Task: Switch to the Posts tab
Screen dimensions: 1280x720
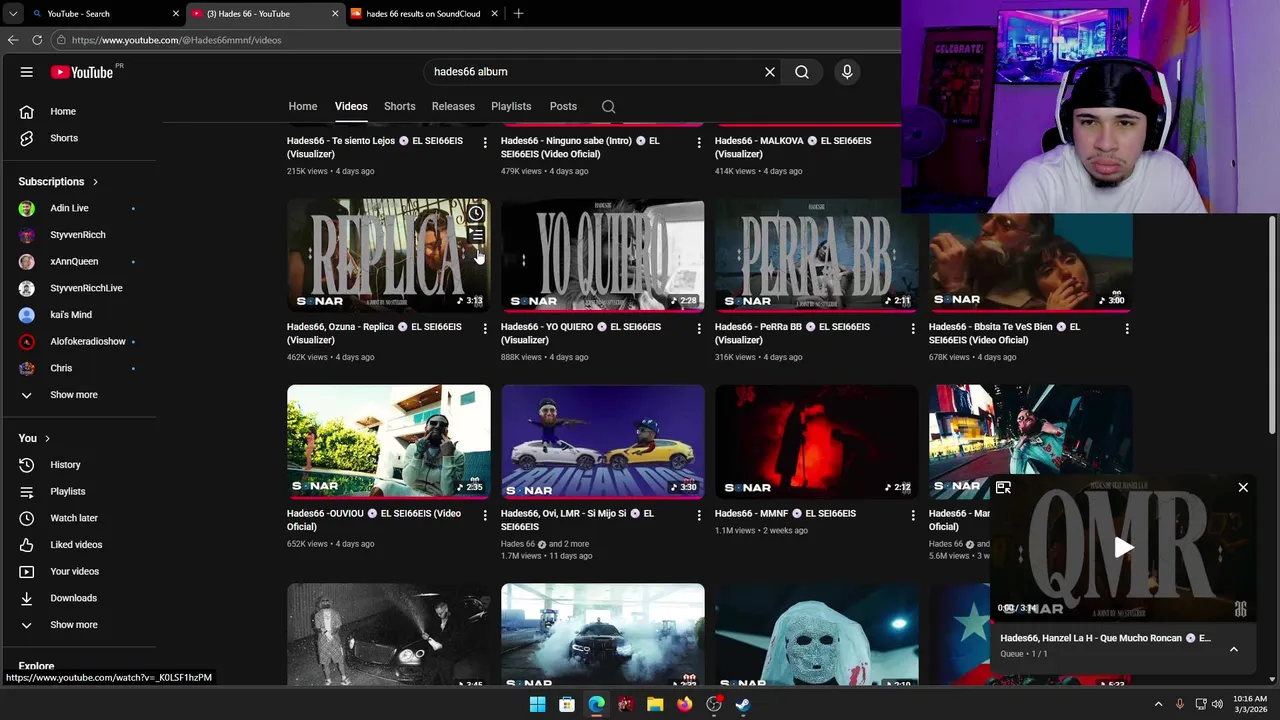Action: click(563, 106)
